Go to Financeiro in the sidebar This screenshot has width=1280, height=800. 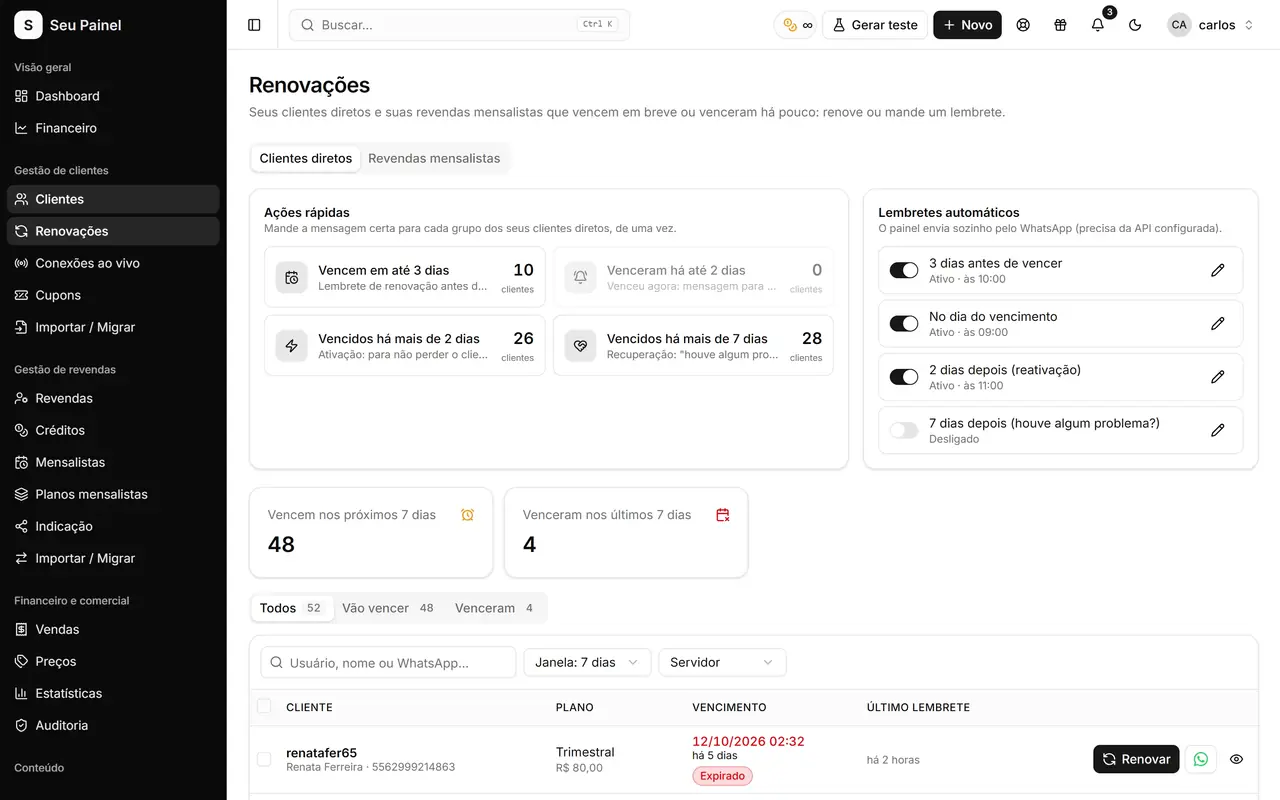(113, 128)
